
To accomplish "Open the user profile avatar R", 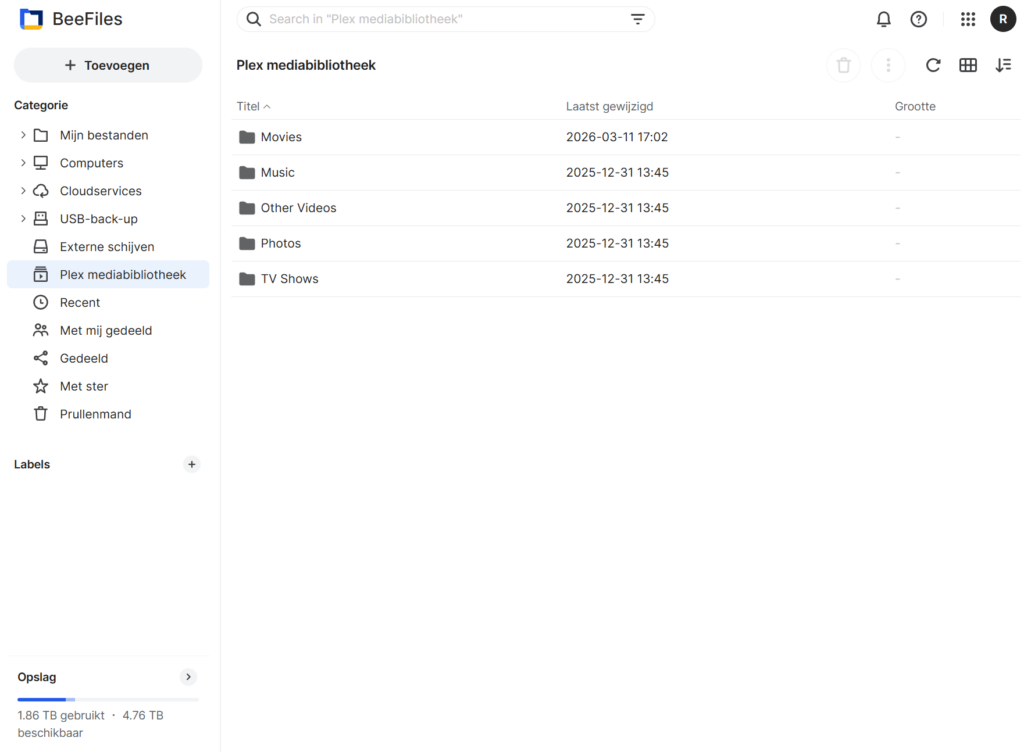I will tap(1003, 19).
